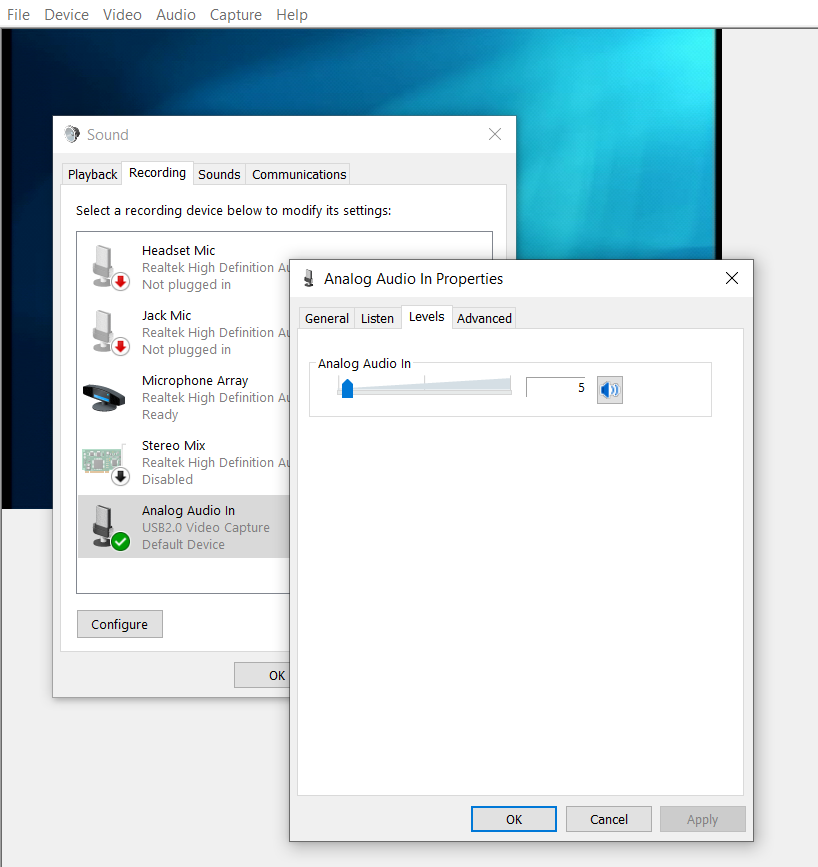The width and height of the screenshot is (818, 867).
Task: Open the Listen tab in Properties
Action: pos(377,318)
